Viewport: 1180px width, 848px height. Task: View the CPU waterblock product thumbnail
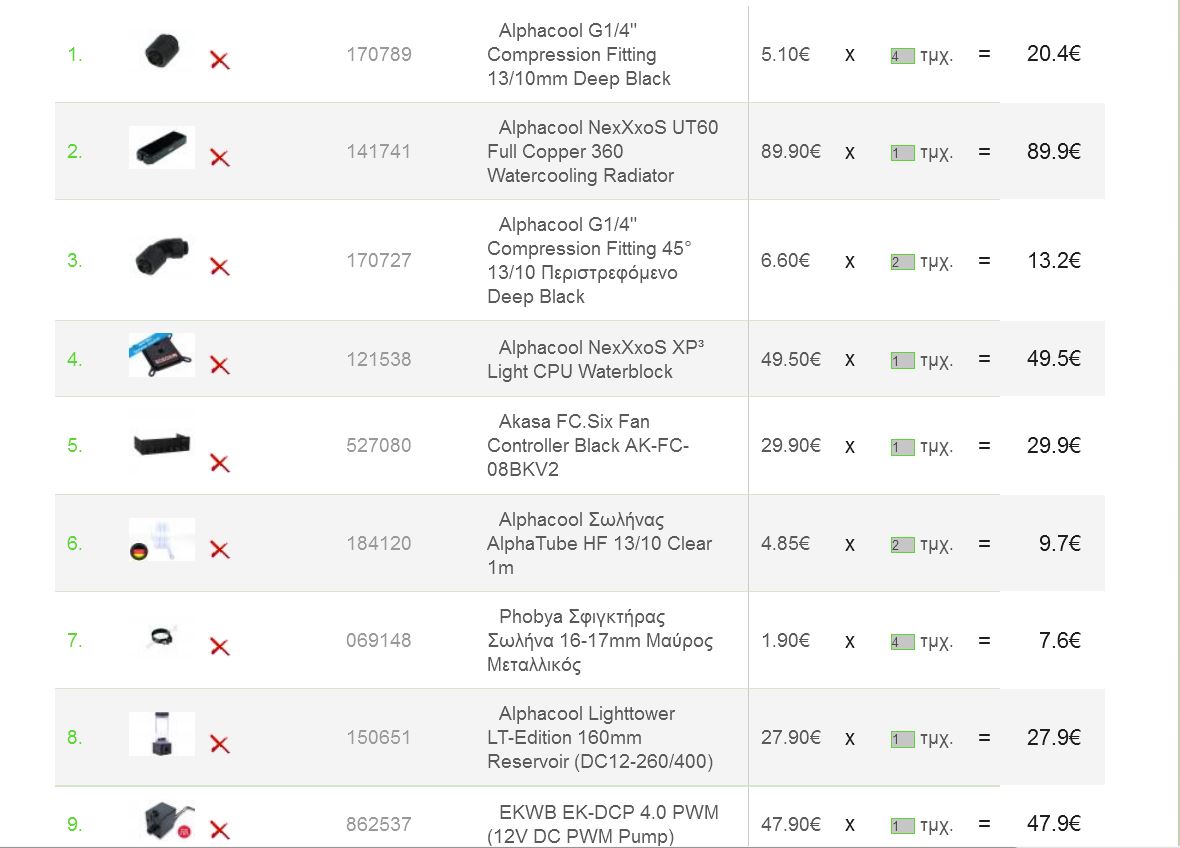click(x=162, y=354)
